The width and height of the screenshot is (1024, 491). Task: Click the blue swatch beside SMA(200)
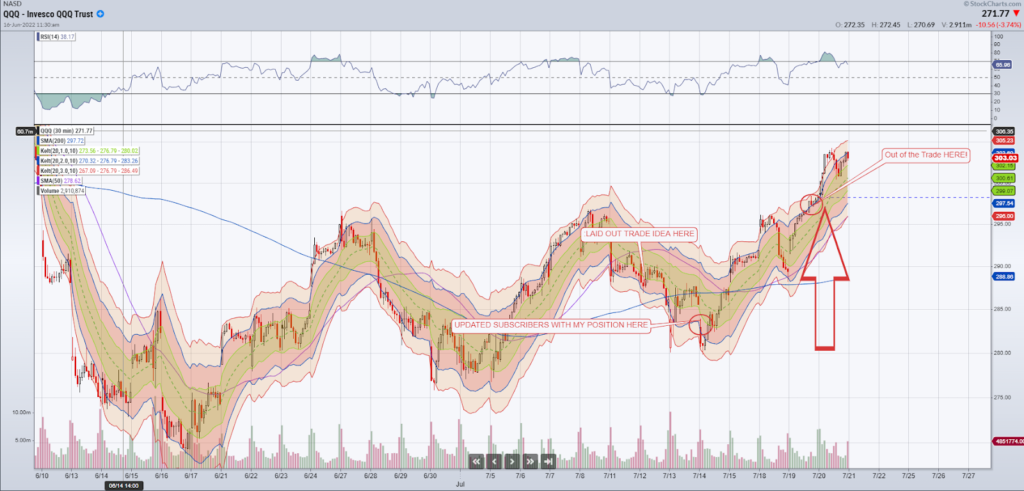coord(39,140)
